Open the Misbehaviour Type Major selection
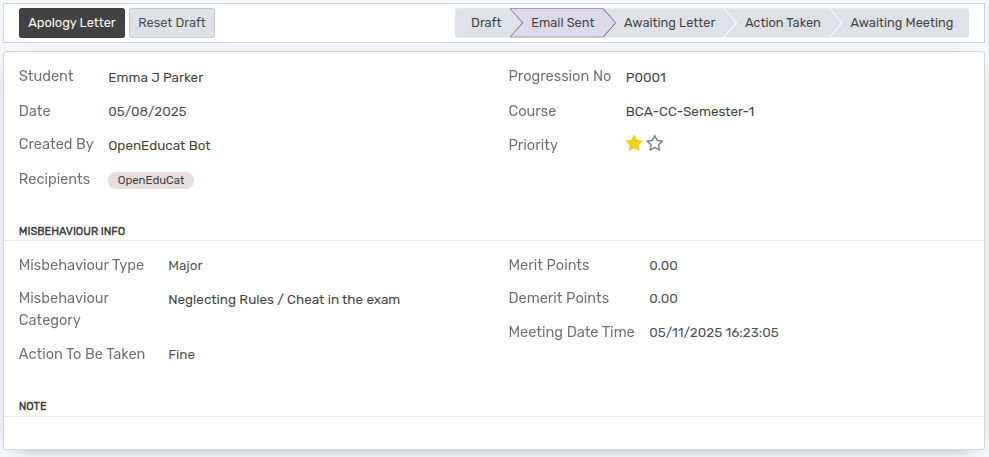This screenshot has height=457, width=989. pyautogui.click(x=185, y=265)
